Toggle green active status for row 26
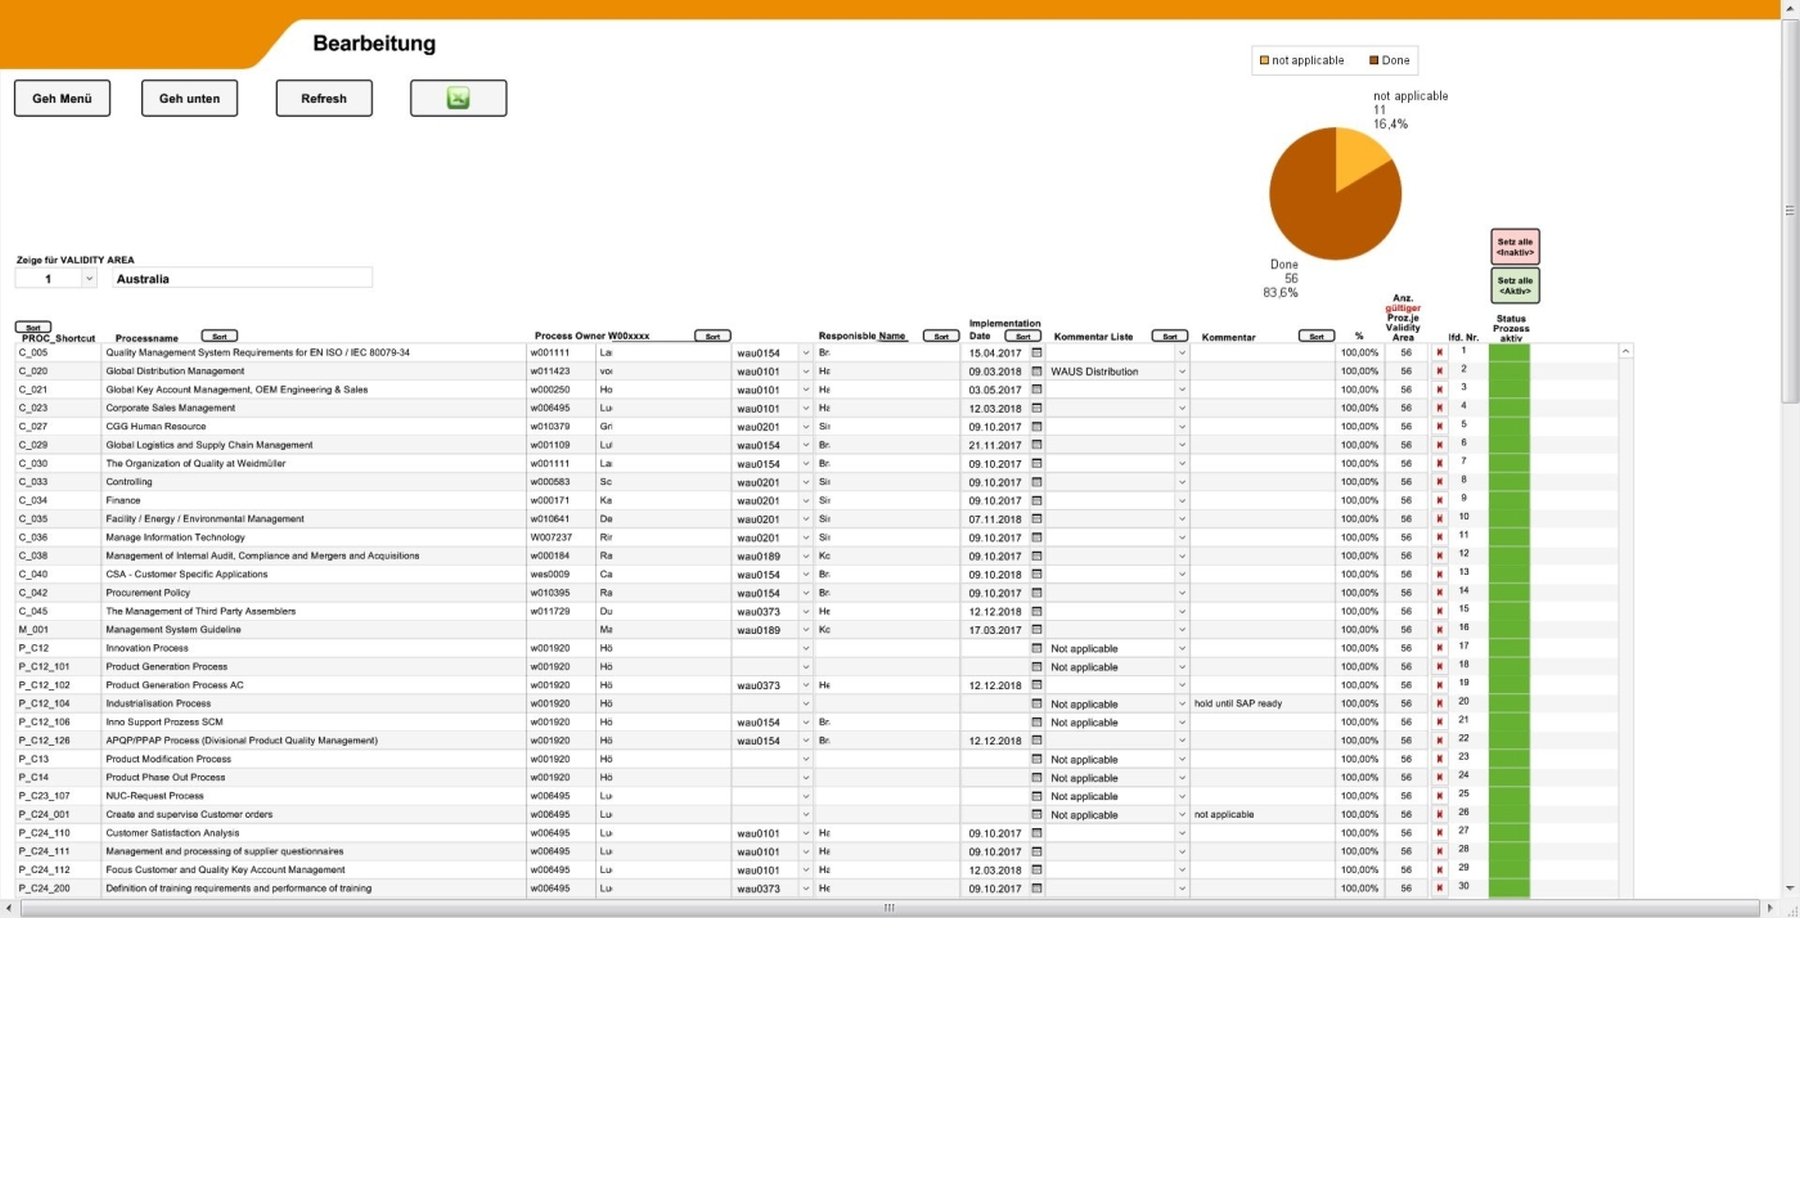1800x1200 pixels. point(1509,814)
